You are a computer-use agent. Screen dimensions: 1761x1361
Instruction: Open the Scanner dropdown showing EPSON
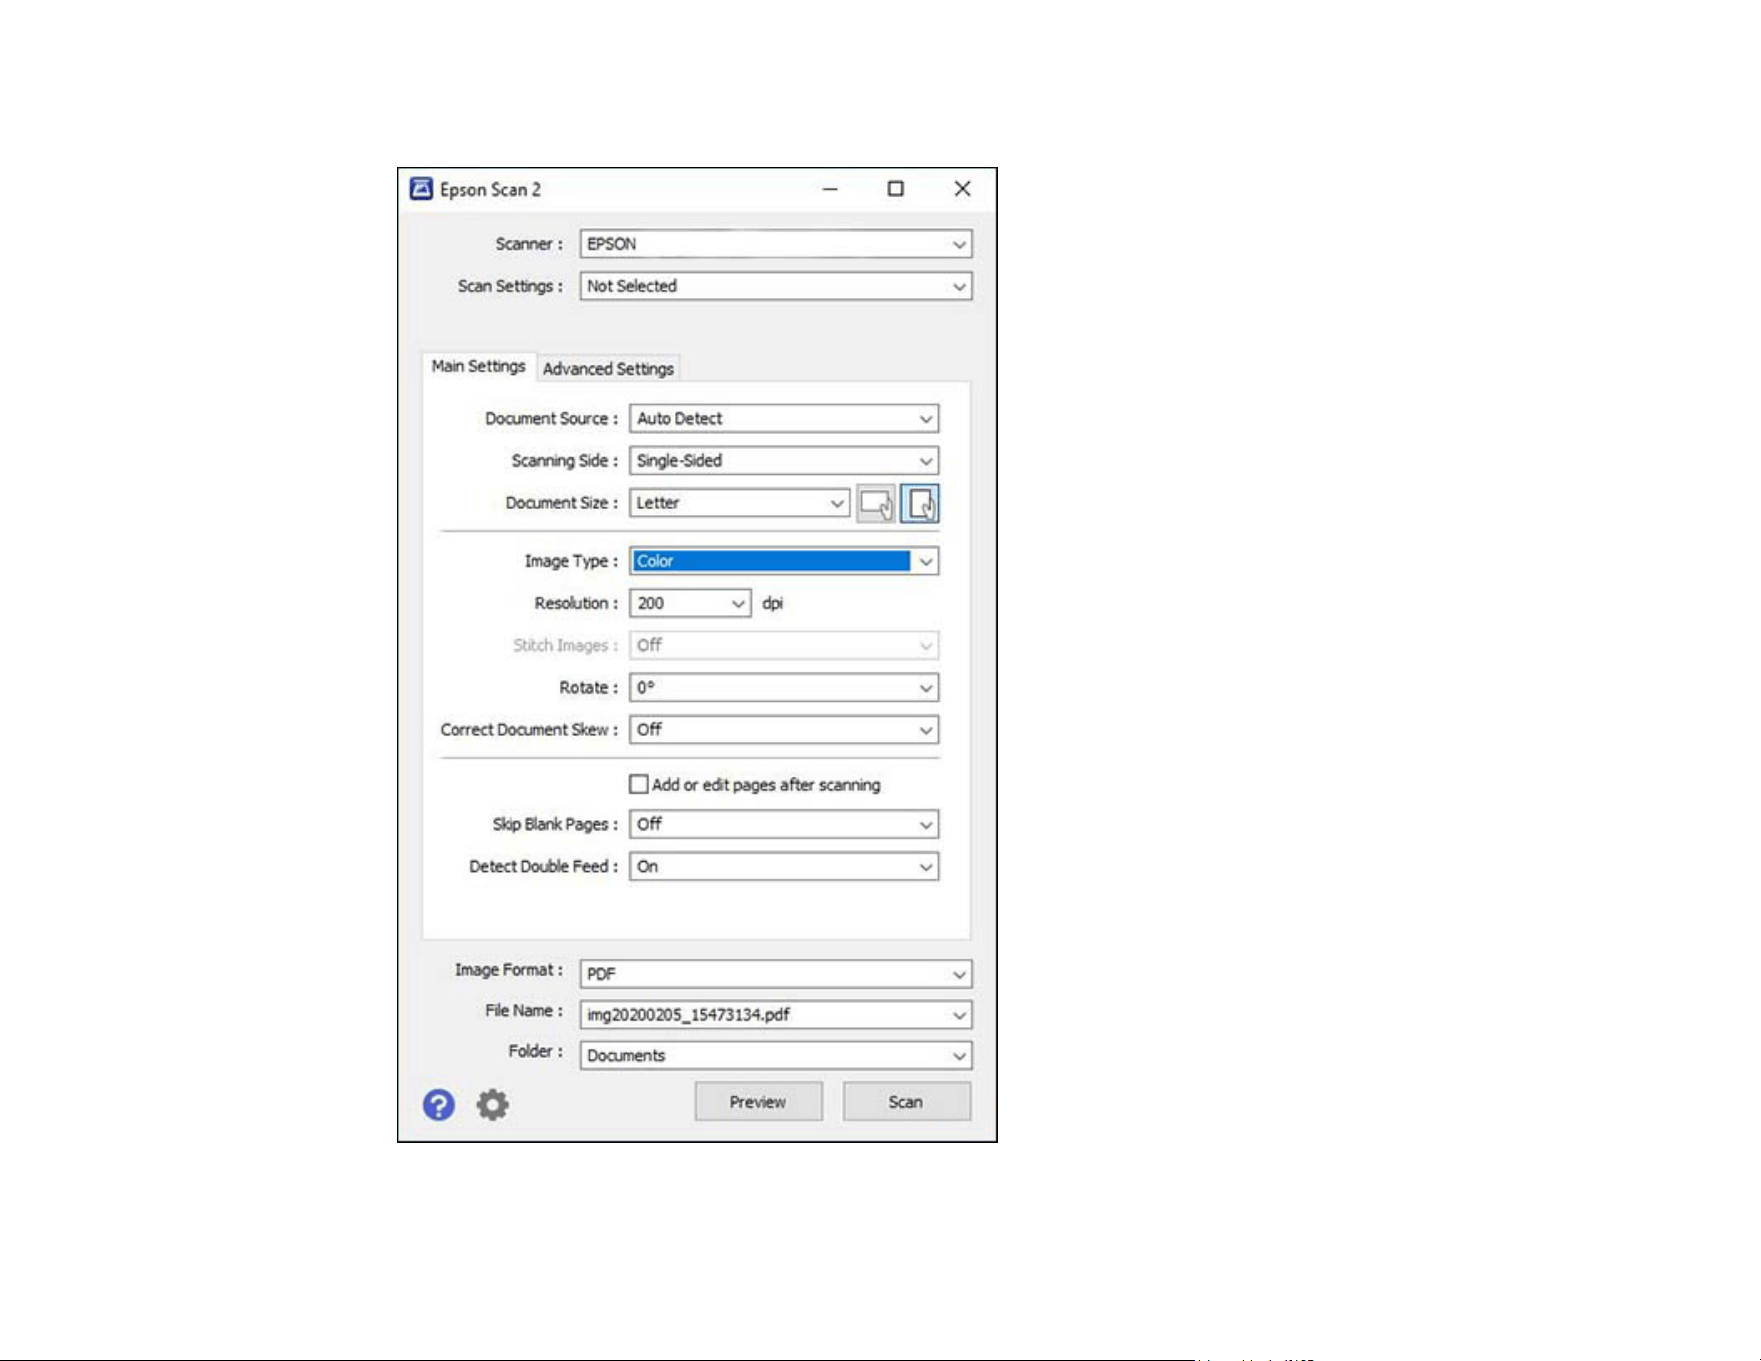[776, 244]
